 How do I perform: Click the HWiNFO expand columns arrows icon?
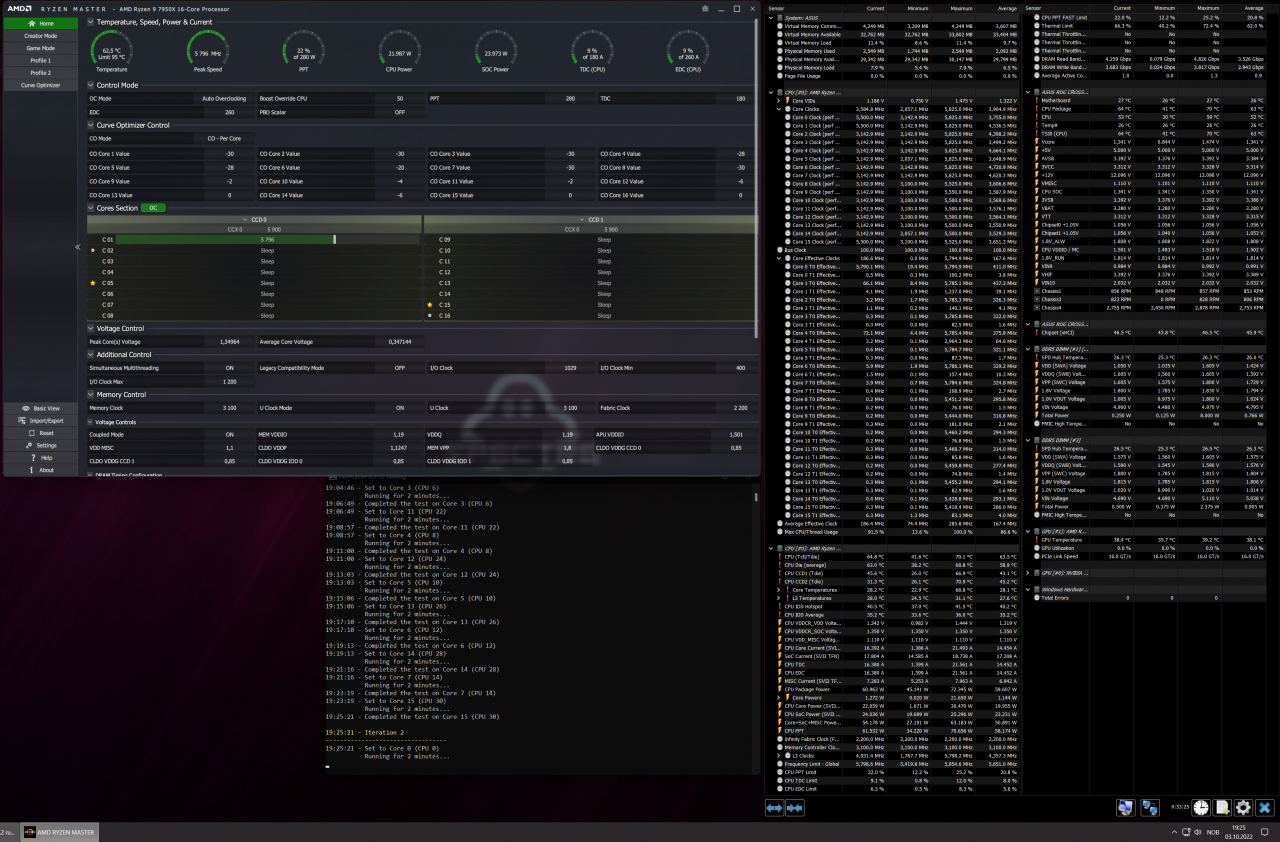[x=774, y=807]
